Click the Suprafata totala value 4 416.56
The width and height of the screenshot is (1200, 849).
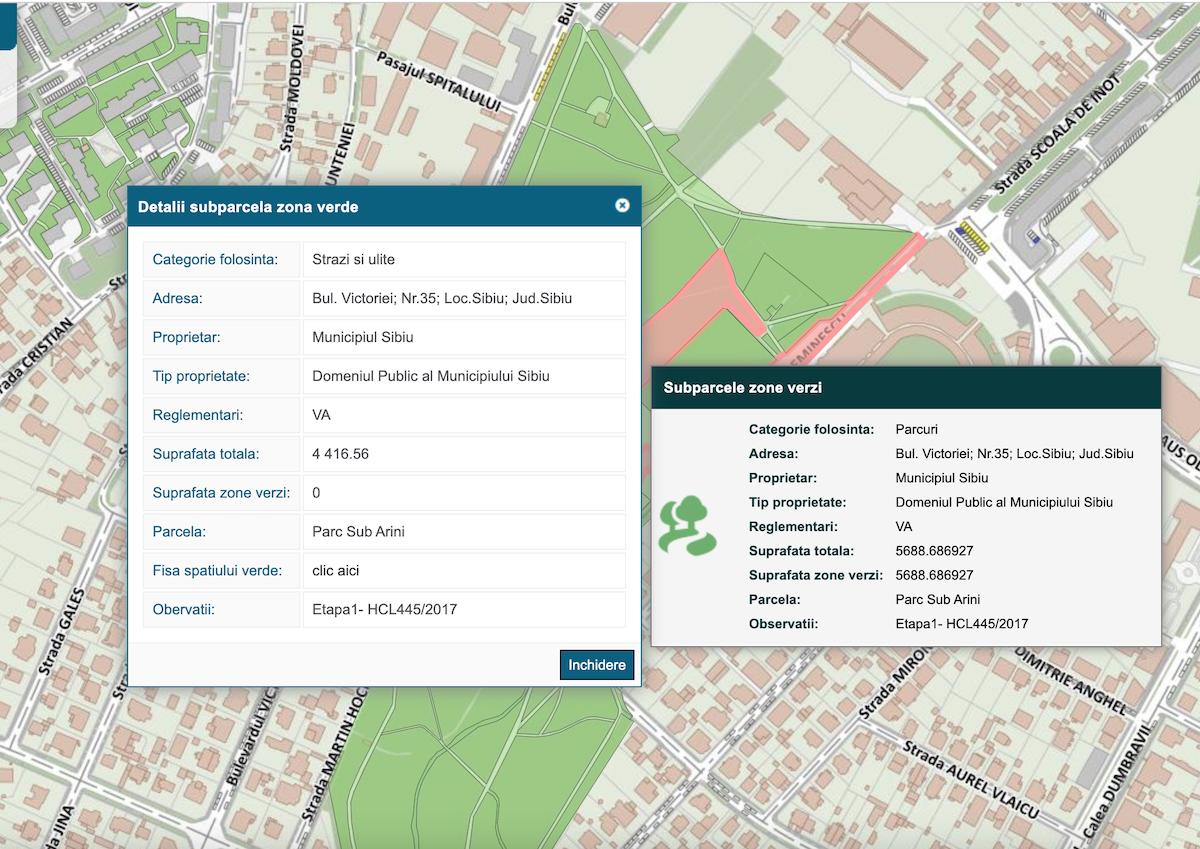click(341, 454)
